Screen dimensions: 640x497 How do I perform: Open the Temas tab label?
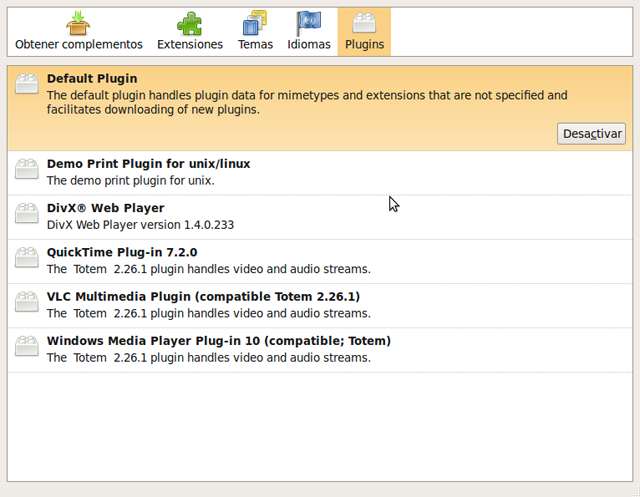coord(256,45)
